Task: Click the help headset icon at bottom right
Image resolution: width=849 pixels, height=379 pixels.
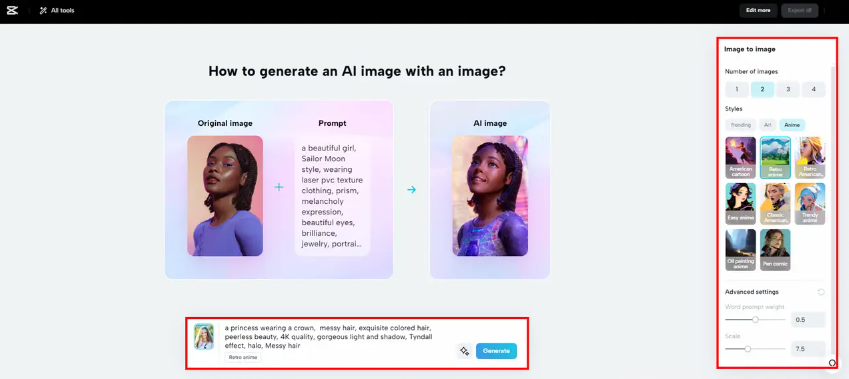Action: [x=832, y=363]
